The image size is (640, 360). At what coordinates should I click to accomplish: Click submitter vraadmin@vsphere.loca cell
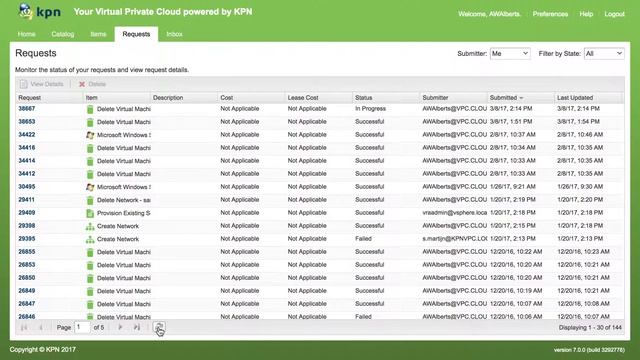(455, 213)
